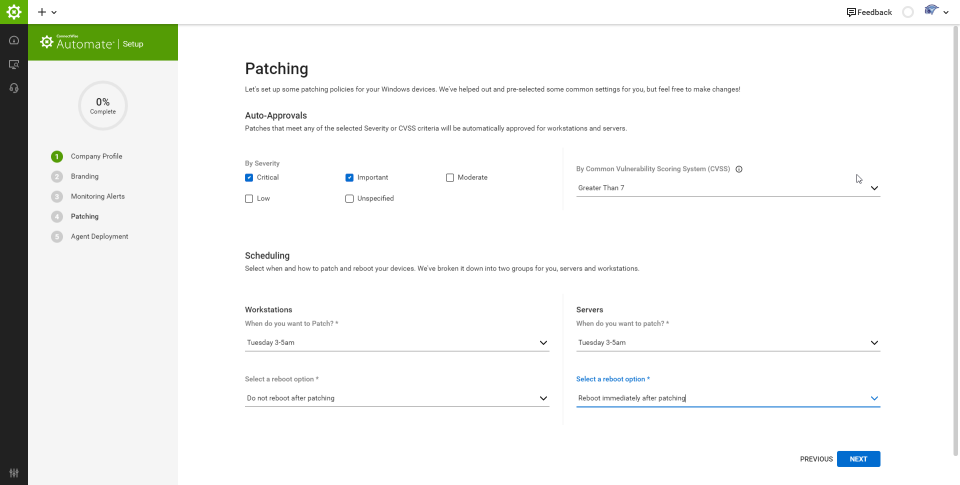Click the NEXT button

coord(858,459)
